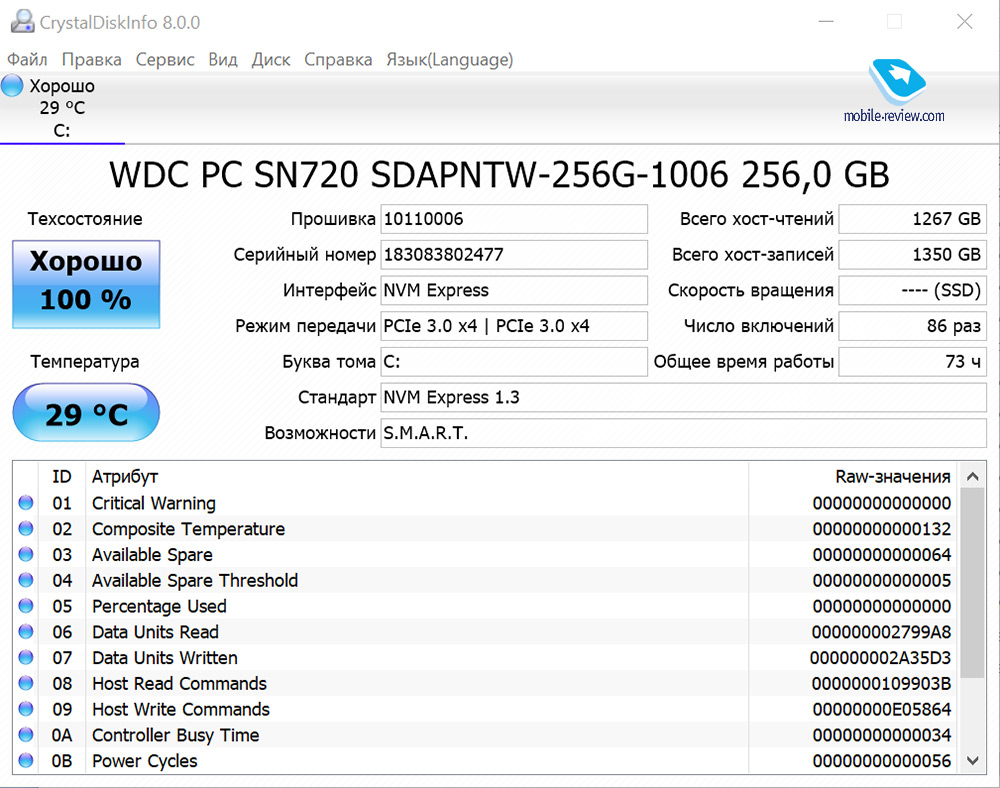Click raw value 0000000109903B

coord(881,683)
